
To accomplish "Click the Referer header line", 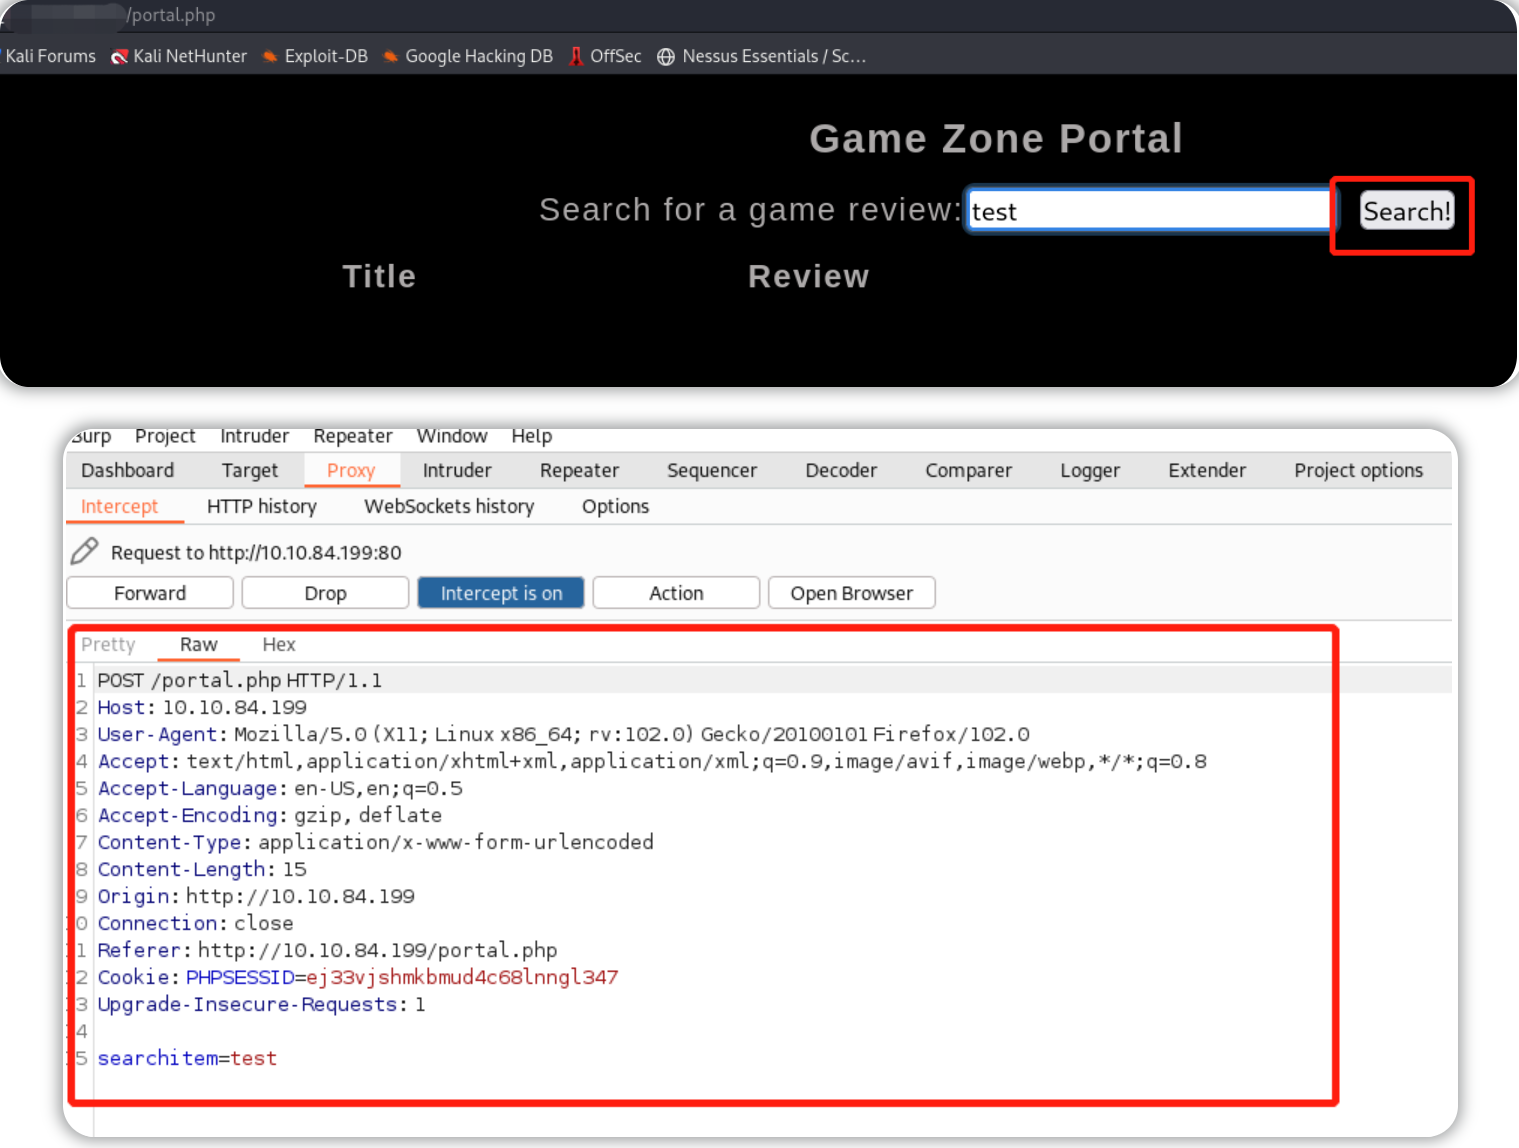I will click(x=327, y=950).
